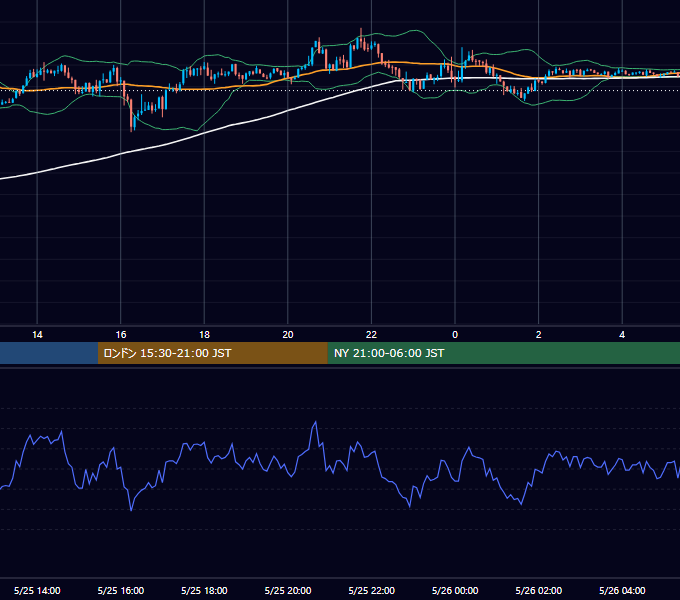Click the 16 hour axis label
Image resolution: width=680 pixels, height=600 pixels.
pyautogui.click(x=121, y=335)
